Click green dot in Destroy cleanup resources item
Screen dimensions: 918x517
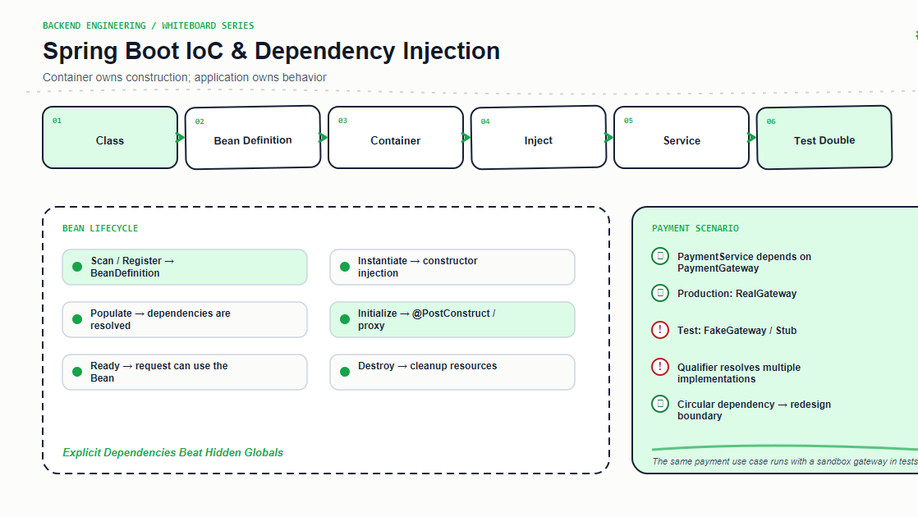[345, 372]
